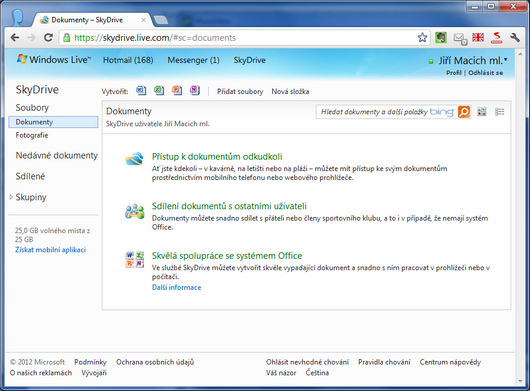This screenshot has height=391, width=530.
Task: Open Skvělá spolupráce se systémem Office
Action: click(x=227, y=256)
